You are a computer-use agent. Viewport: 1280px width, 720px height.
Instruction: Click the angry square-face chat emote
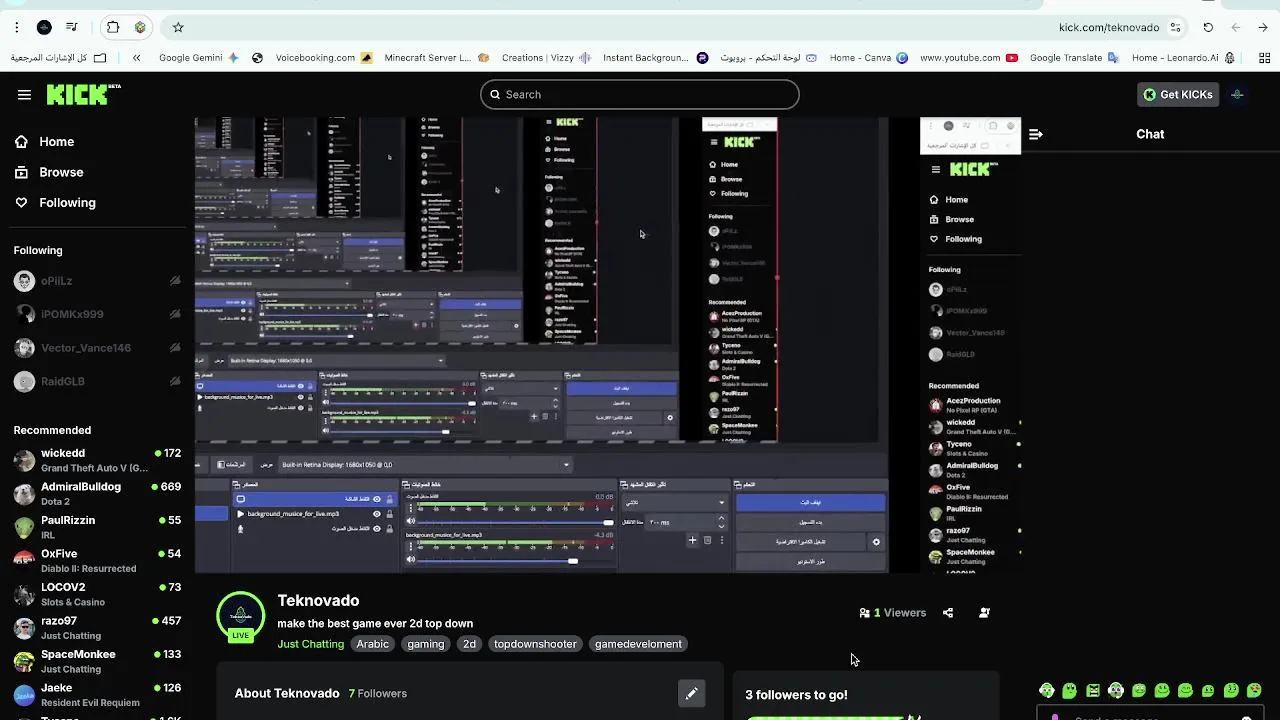pos(1093,690)
